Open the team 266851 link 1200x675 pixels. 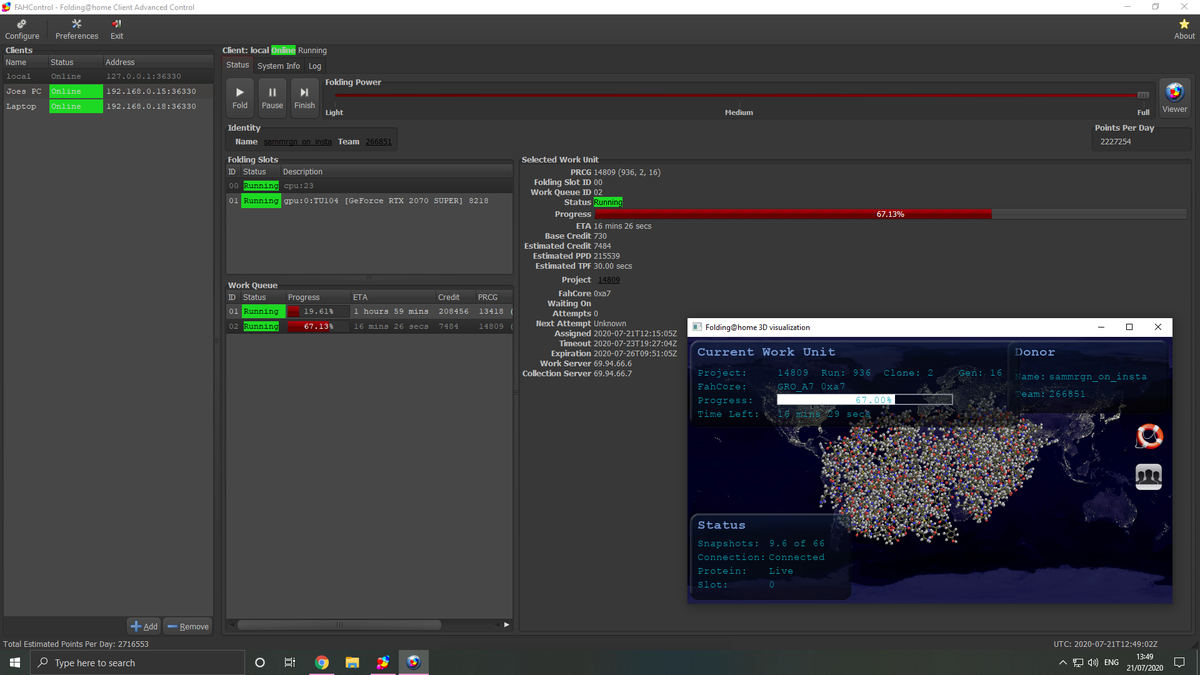coord(379,142)
